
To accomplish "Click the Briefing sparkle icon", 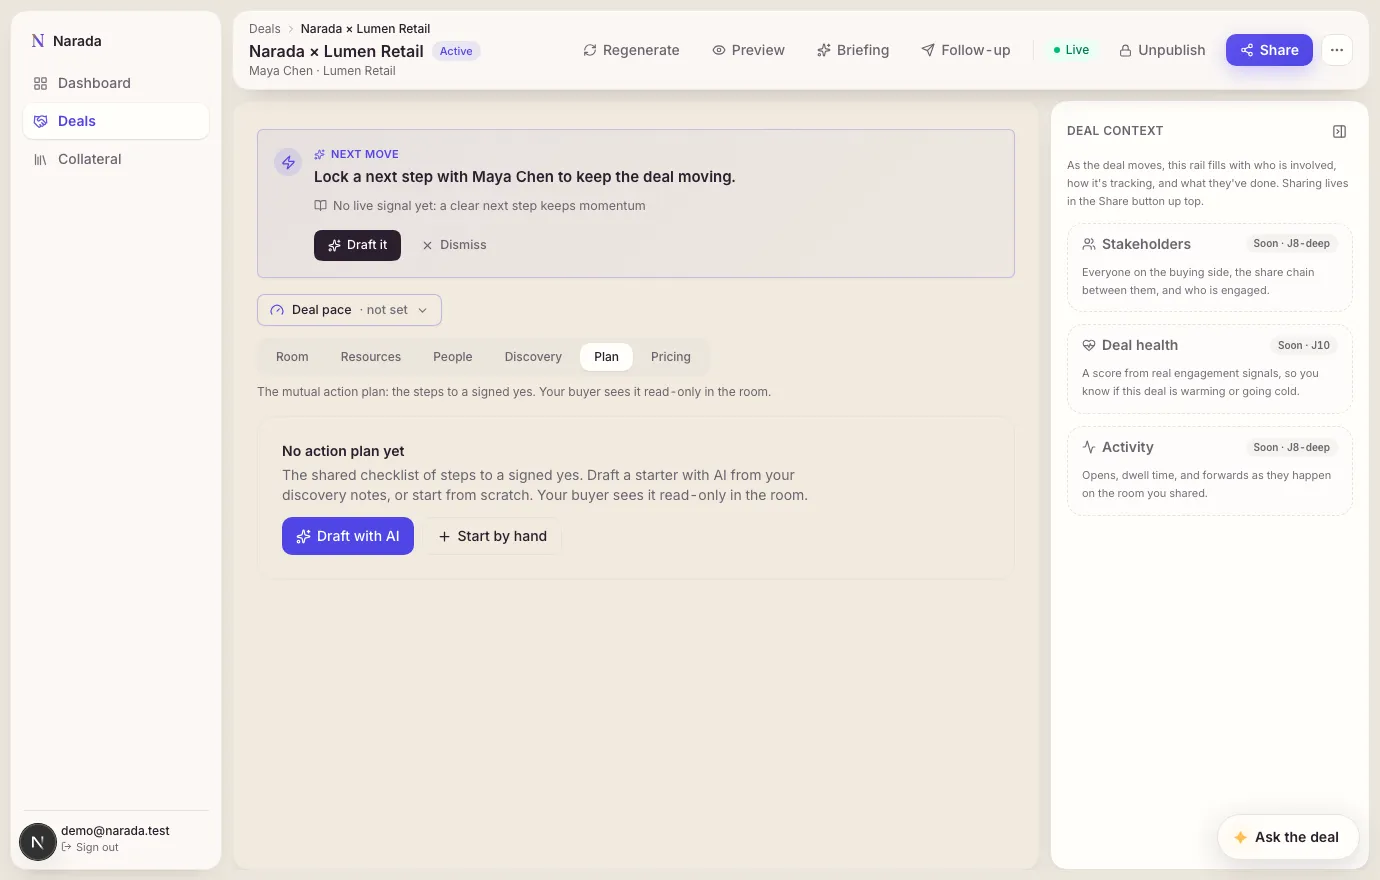I will tap(824, 50).
